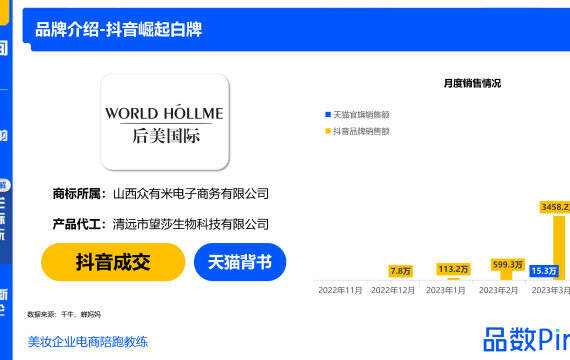570x360 pixels.
Task: Click the blue 15.3万 data label
Action: pos(544,271)
